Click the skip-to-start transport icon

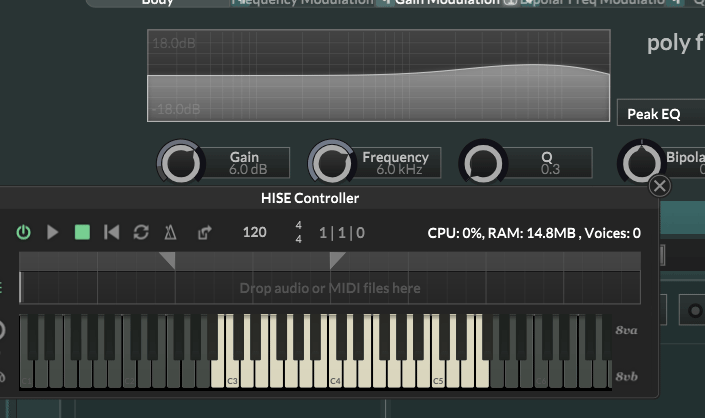[112, 232]
